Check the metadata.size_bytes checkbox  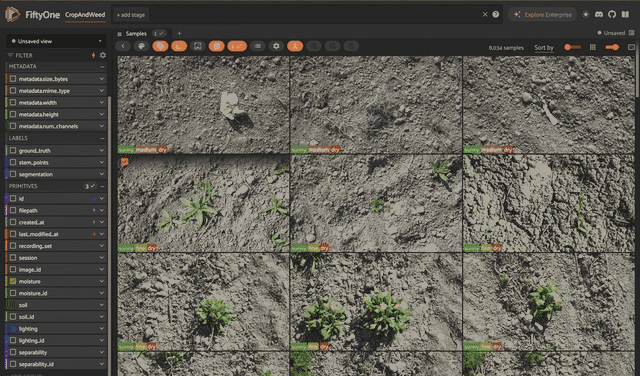click(x=13, y=79)
